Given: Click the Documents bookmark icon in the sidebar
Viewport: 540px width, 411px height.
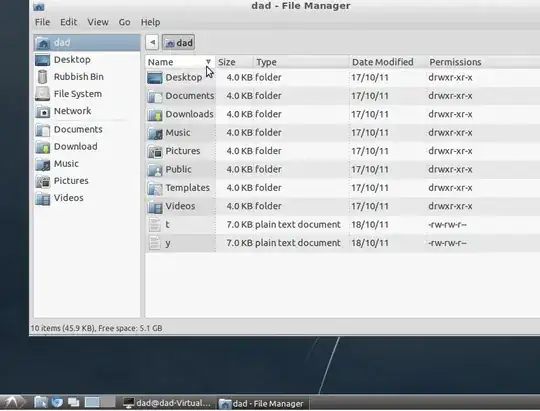Looking at the screenshot, I should 43,130.
